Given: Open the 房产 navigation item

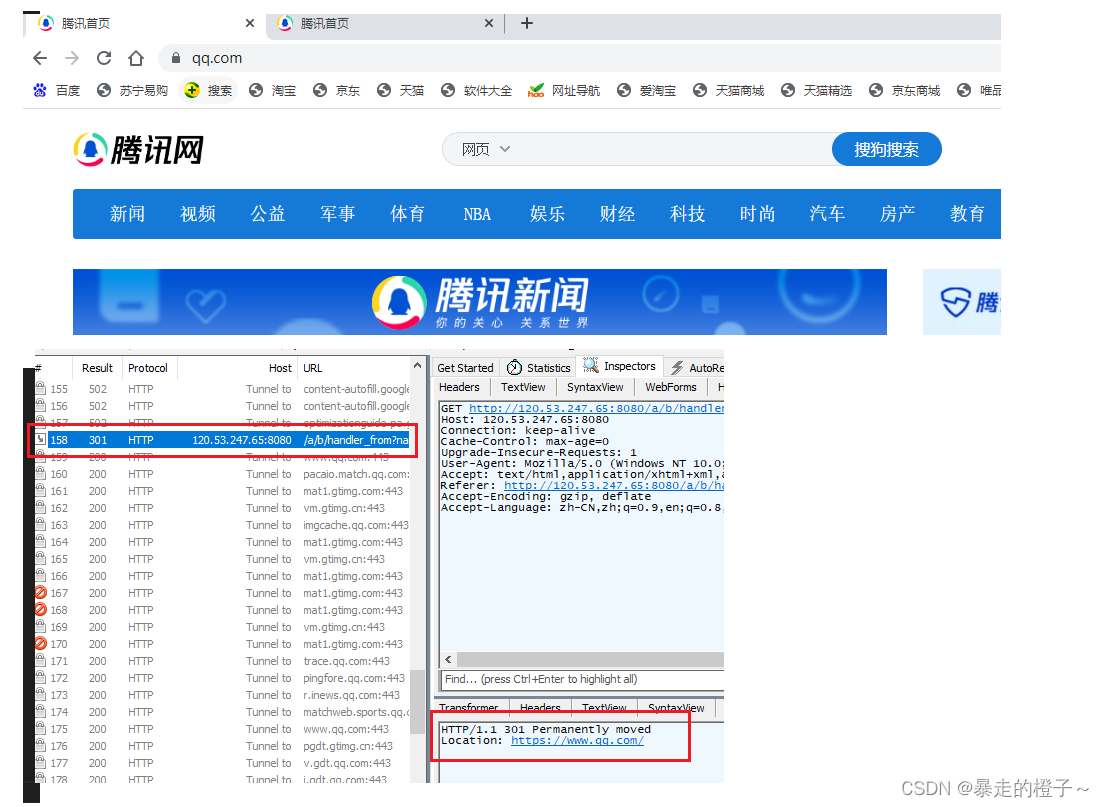Looking at the screenshot, I should (x=897, y=213).
